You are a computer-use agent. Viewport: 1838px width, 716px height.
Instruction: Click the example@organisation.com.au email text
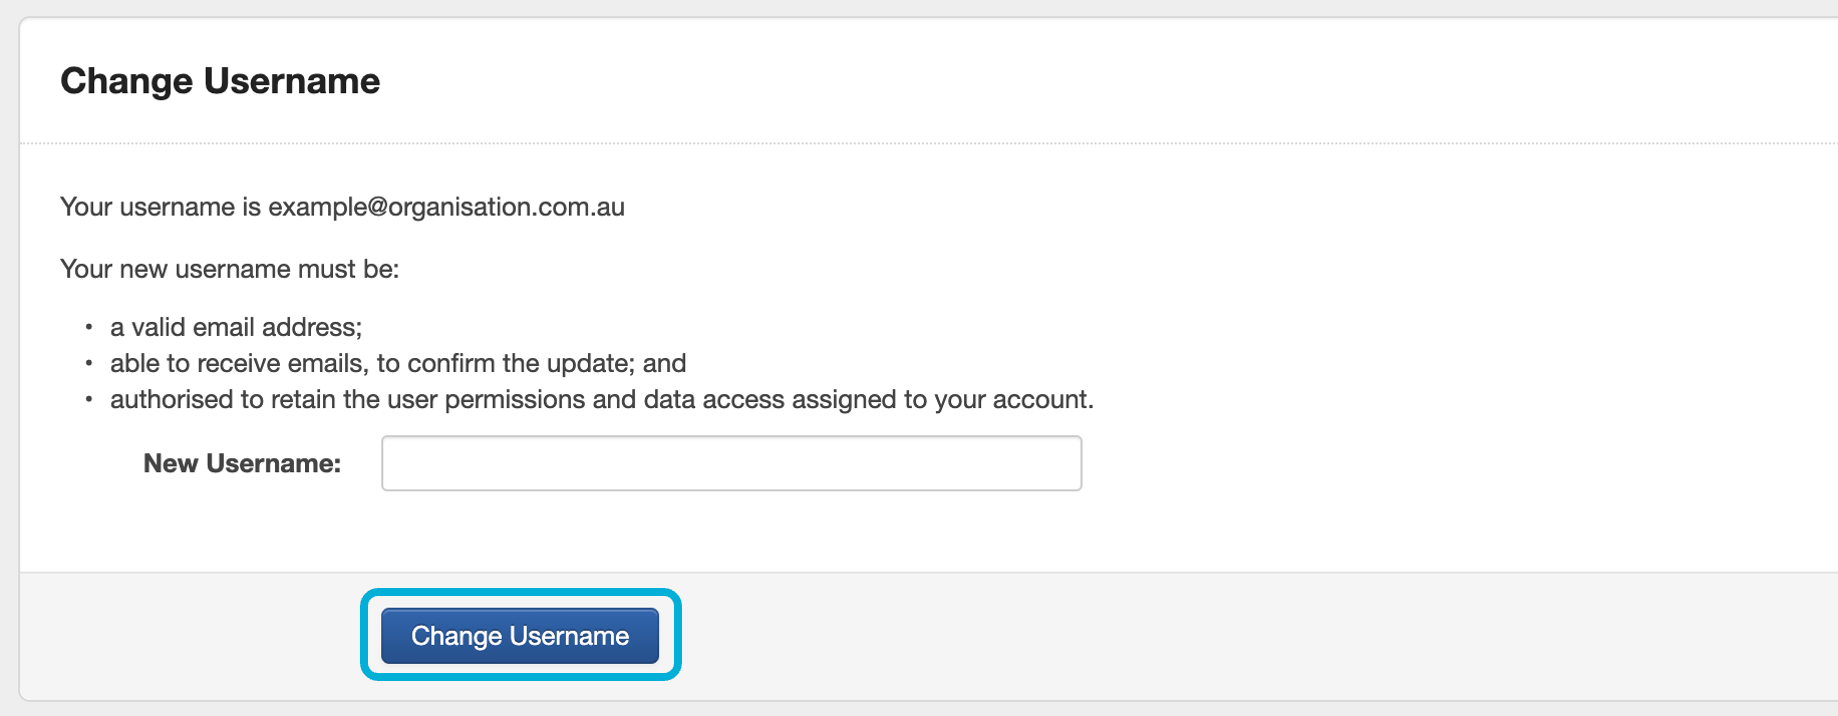pyautogui.click(x=446, y=207)
